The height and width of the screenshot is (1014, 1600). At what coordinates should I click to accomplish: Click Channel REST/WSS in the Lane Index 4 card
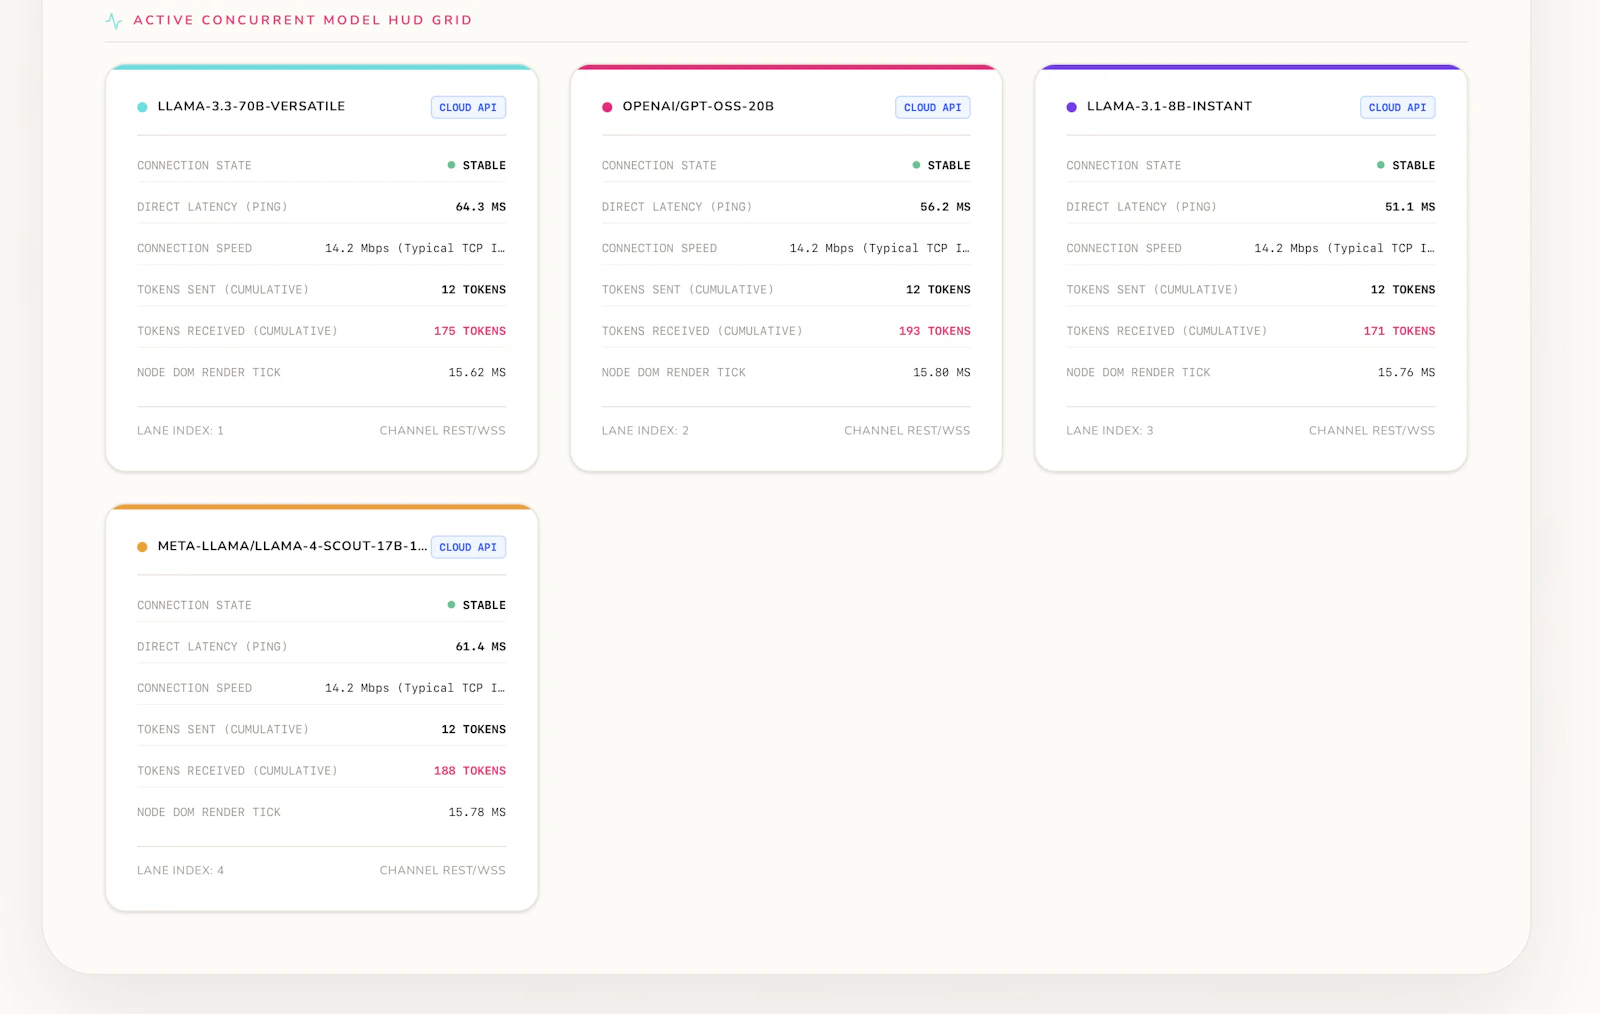pyautogui.click(x=443, y=871)
